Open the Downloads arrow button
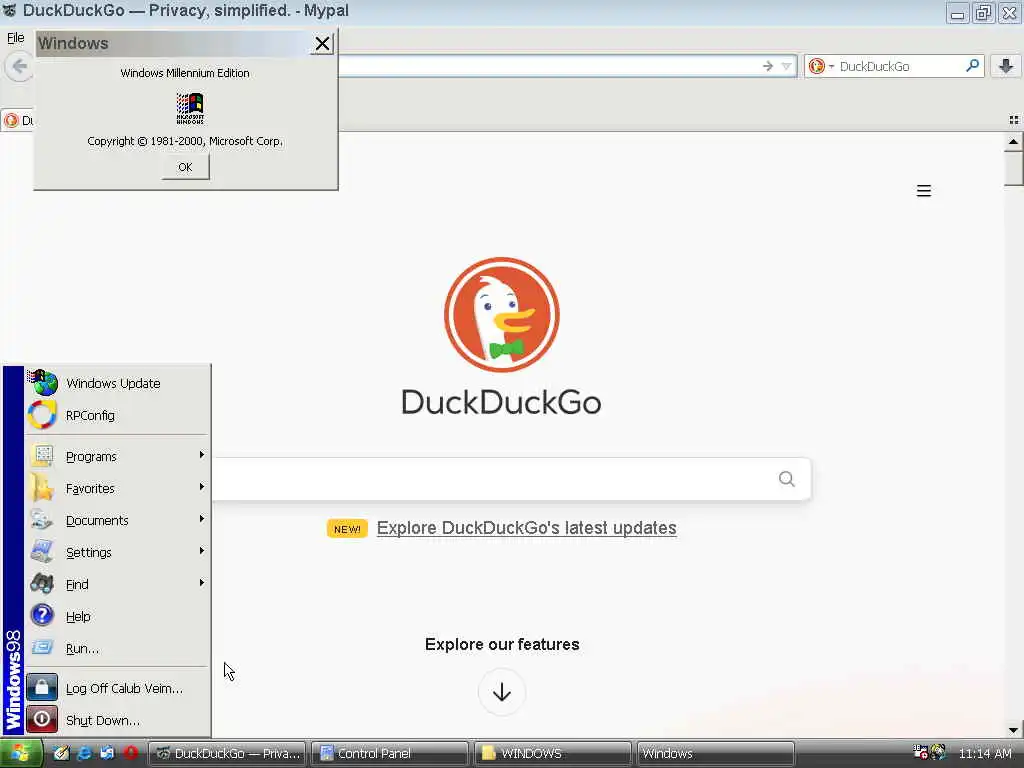The height and width of the screenshot is (768, 1024). point(1006,66)
